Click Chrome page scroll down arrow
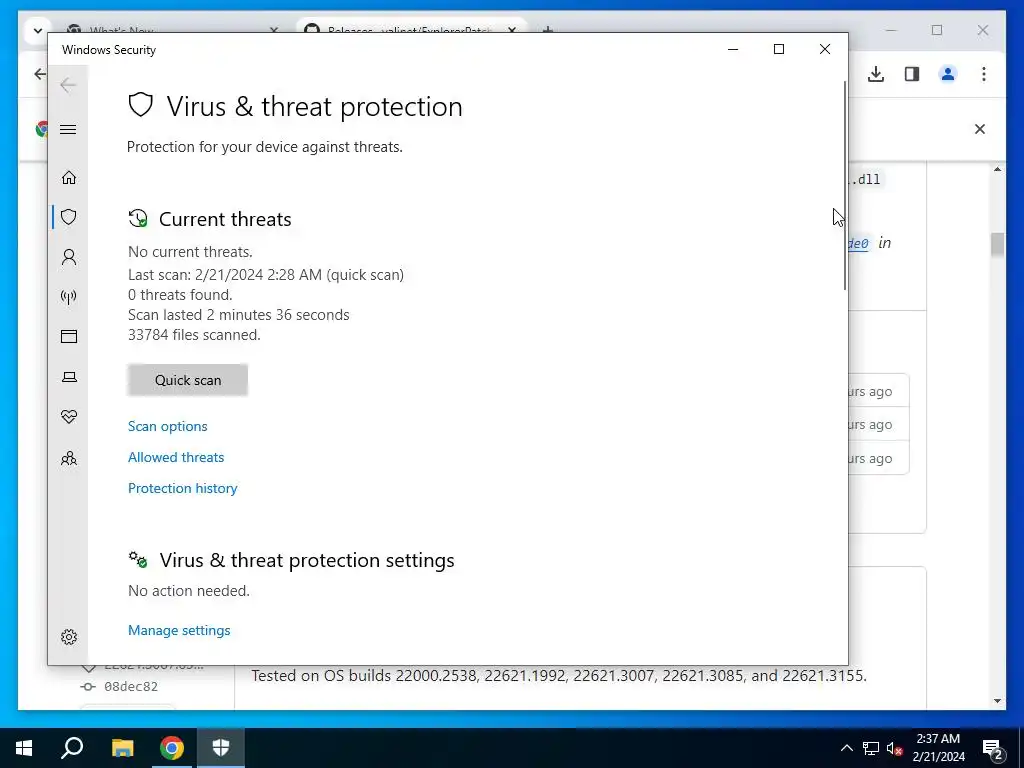 tap(997, 701)
